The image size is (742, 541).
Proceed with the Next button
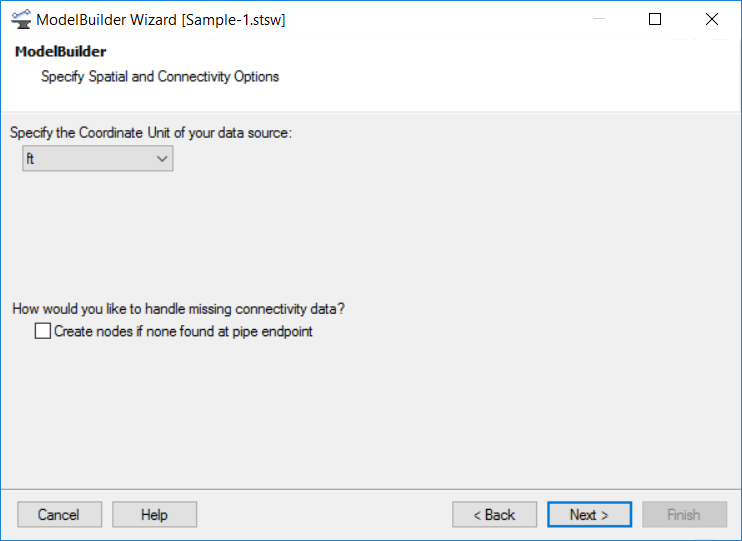click(589, 514)
